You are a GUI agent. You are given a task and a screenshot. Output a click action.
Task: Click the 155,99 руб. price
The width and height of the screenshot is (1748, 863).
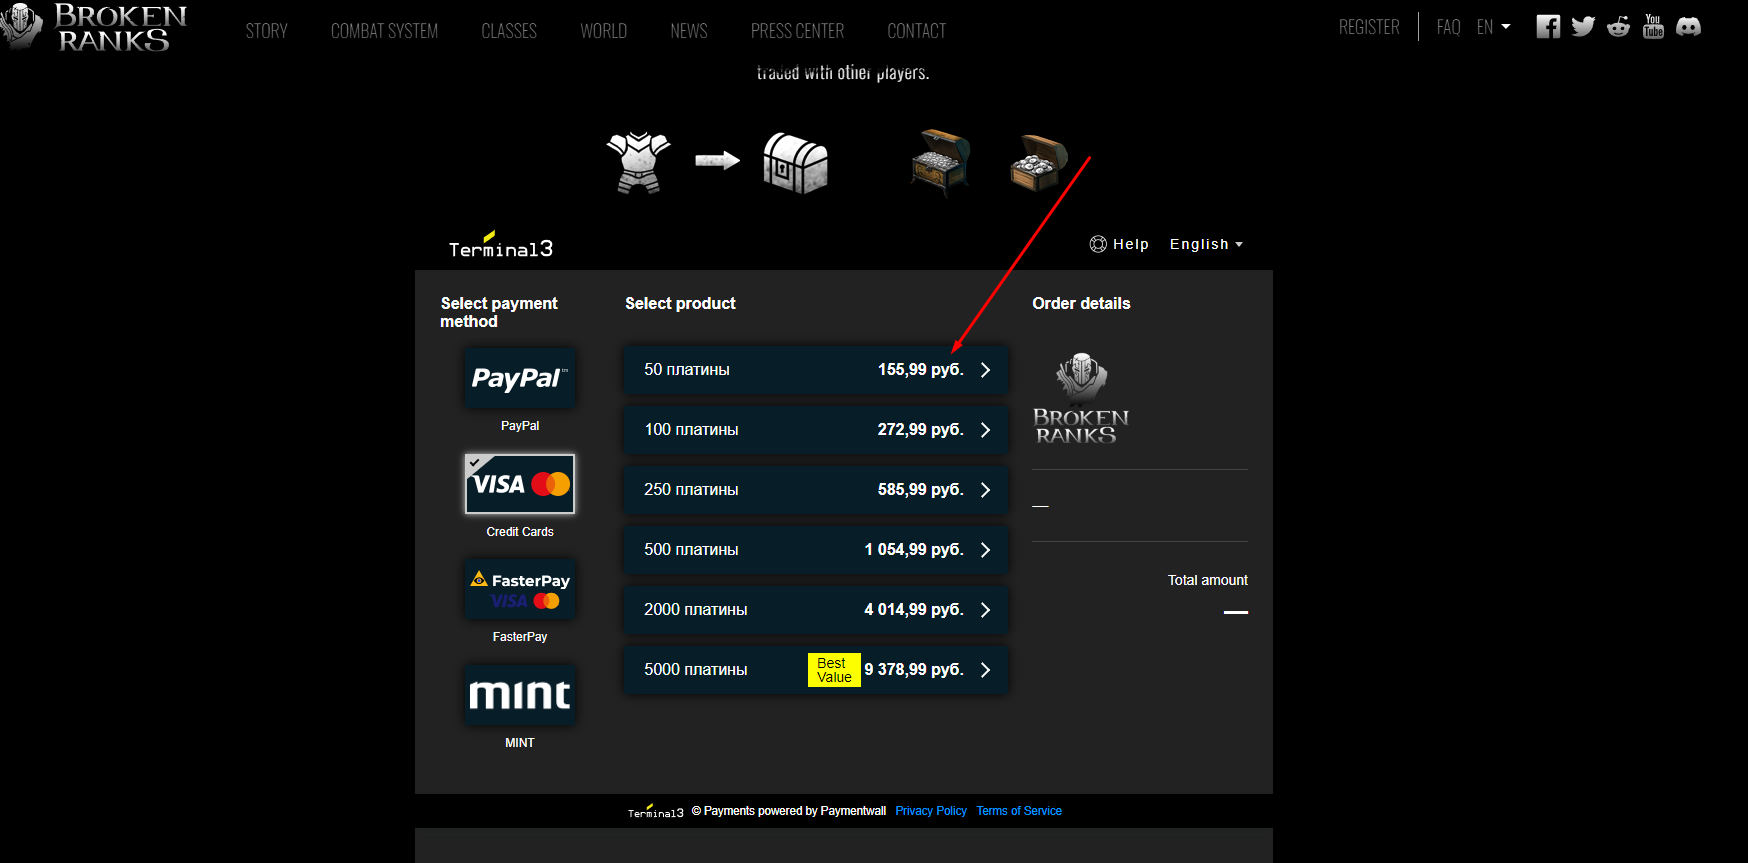(921, 370)
